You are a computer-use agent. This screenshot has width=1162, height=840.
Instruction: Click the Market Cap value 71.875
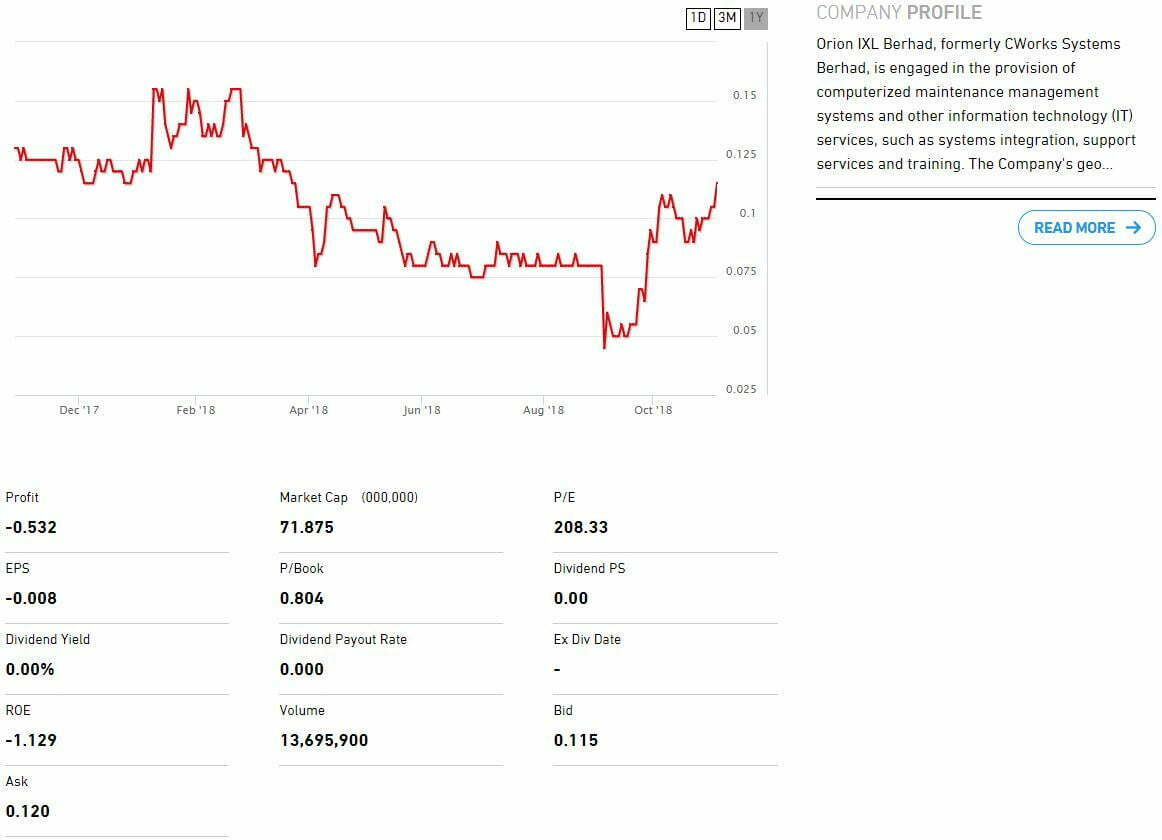(307, 527)
